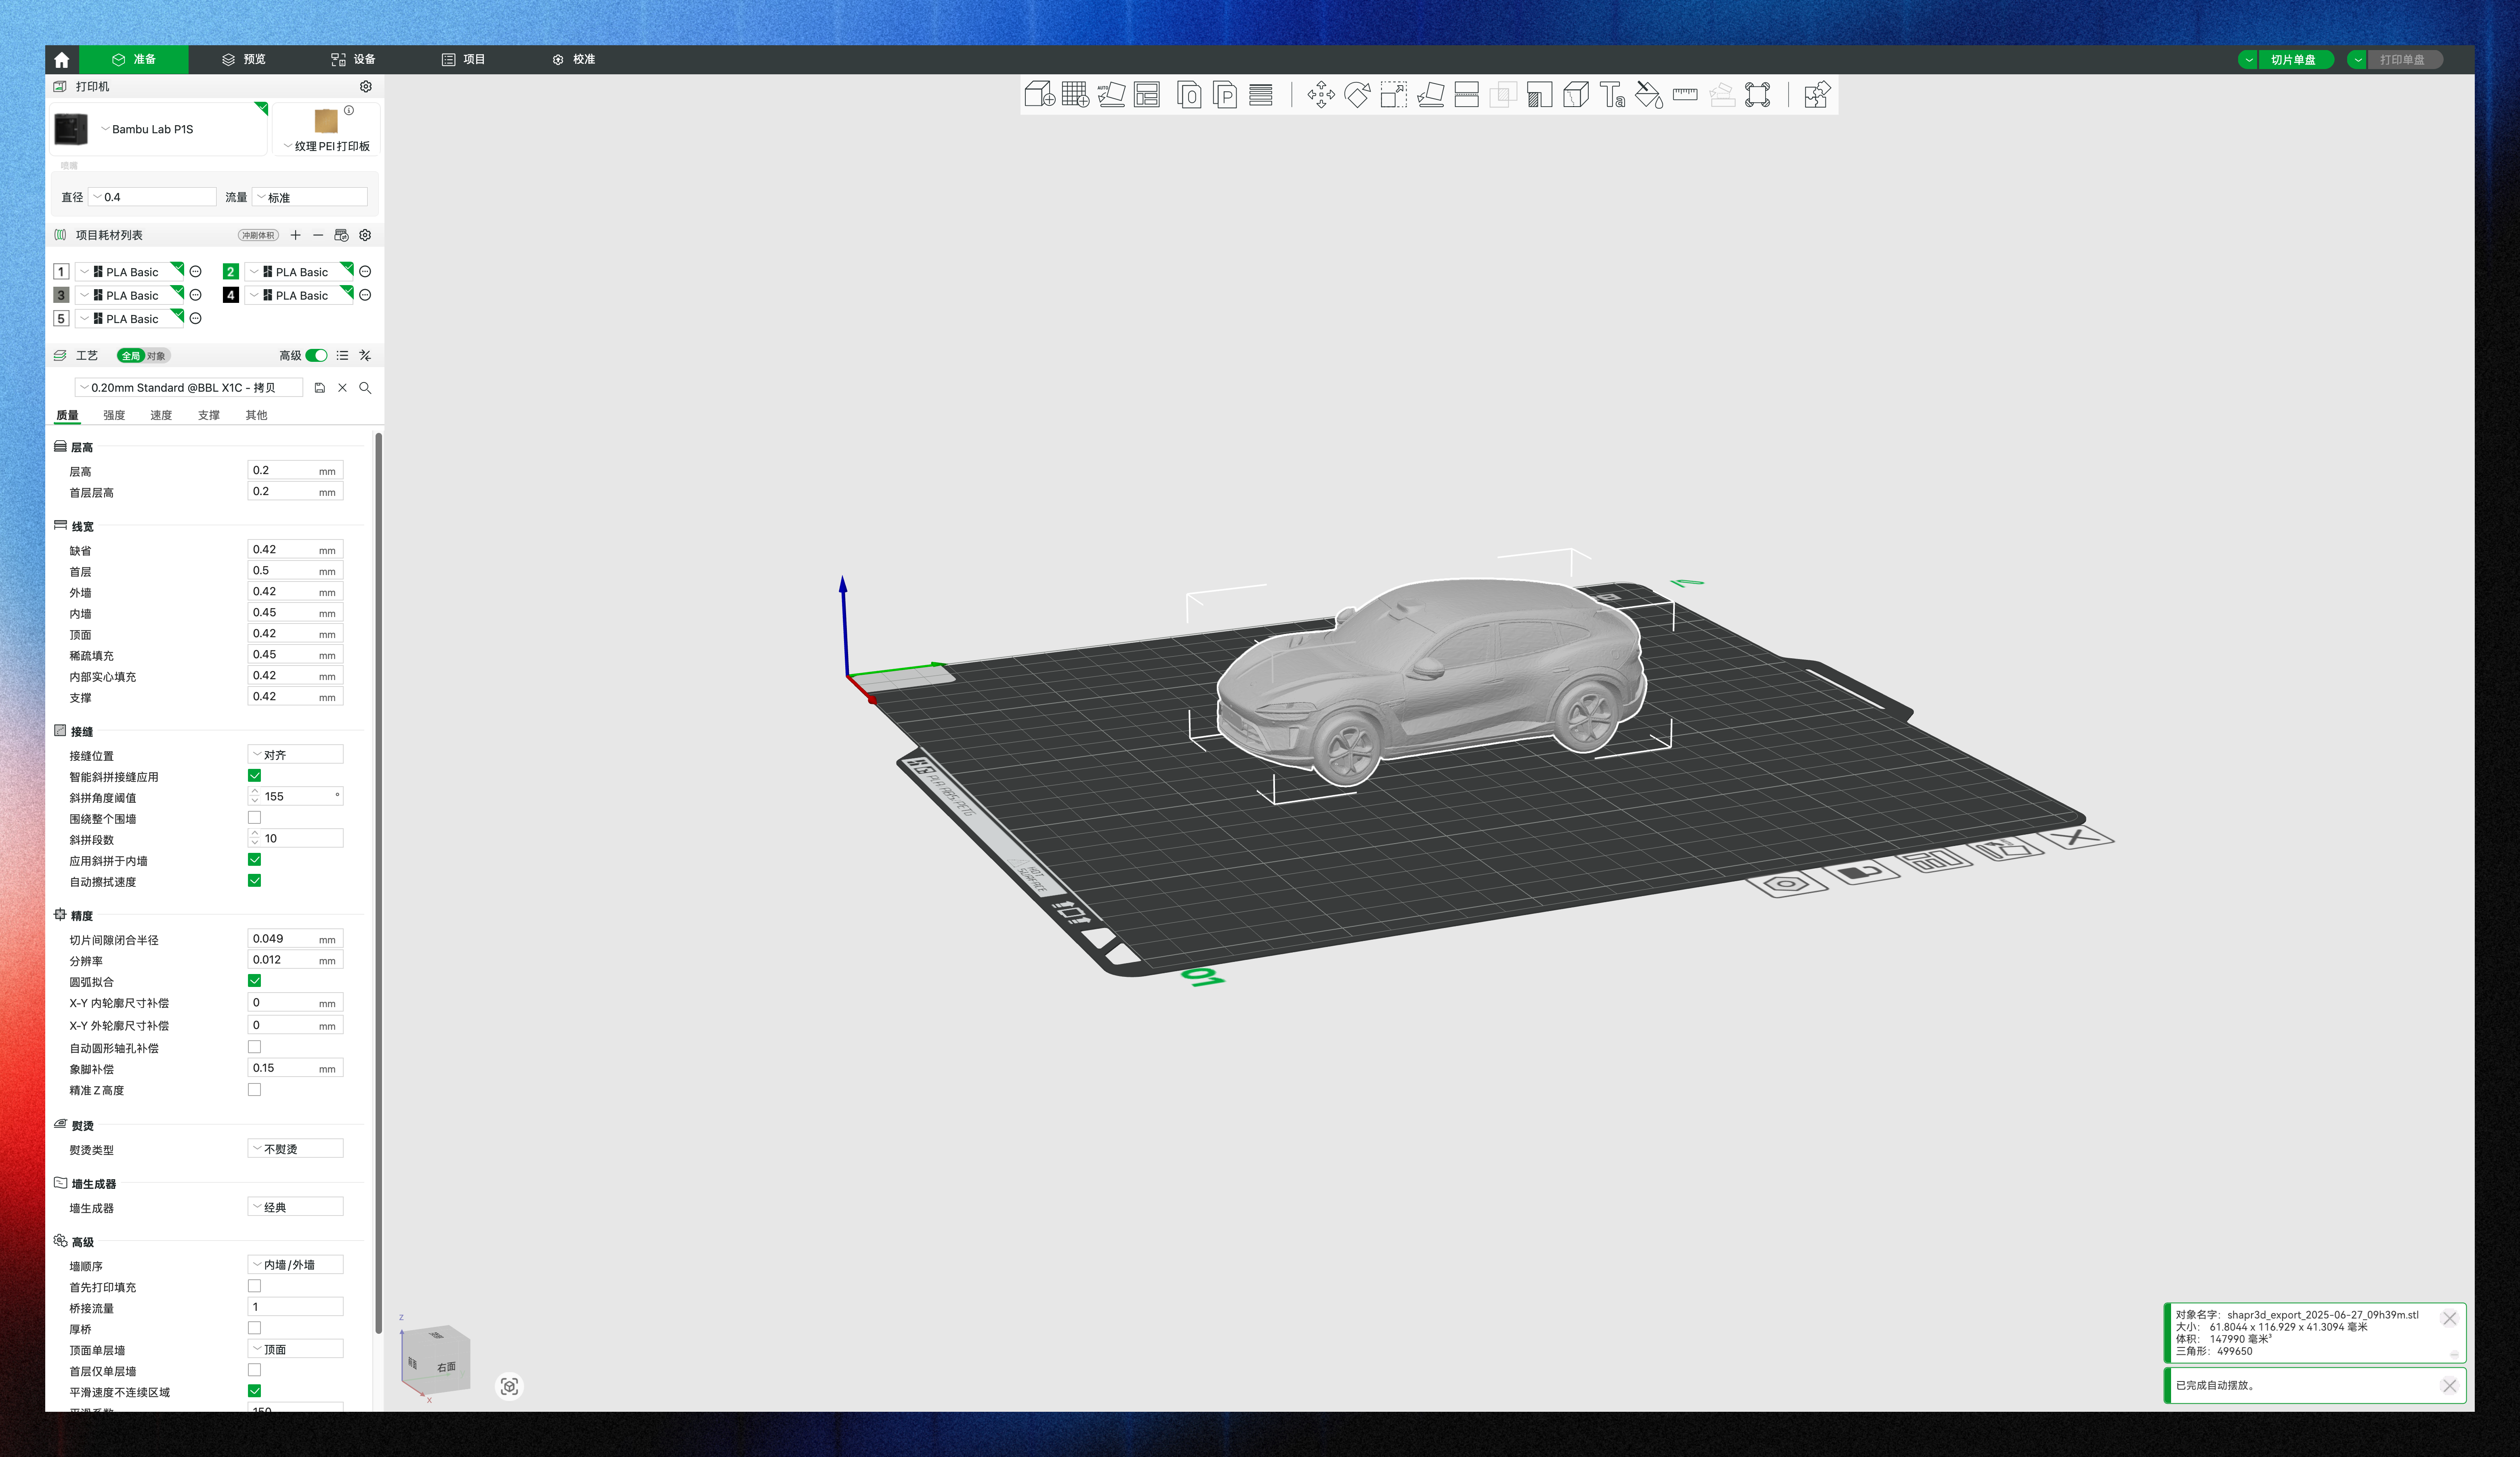This screenshot has height=1457, width=2520.
Task: Uncheck 智能斜拼接缝应用 checkbox
Action: (x=255, y=776)
